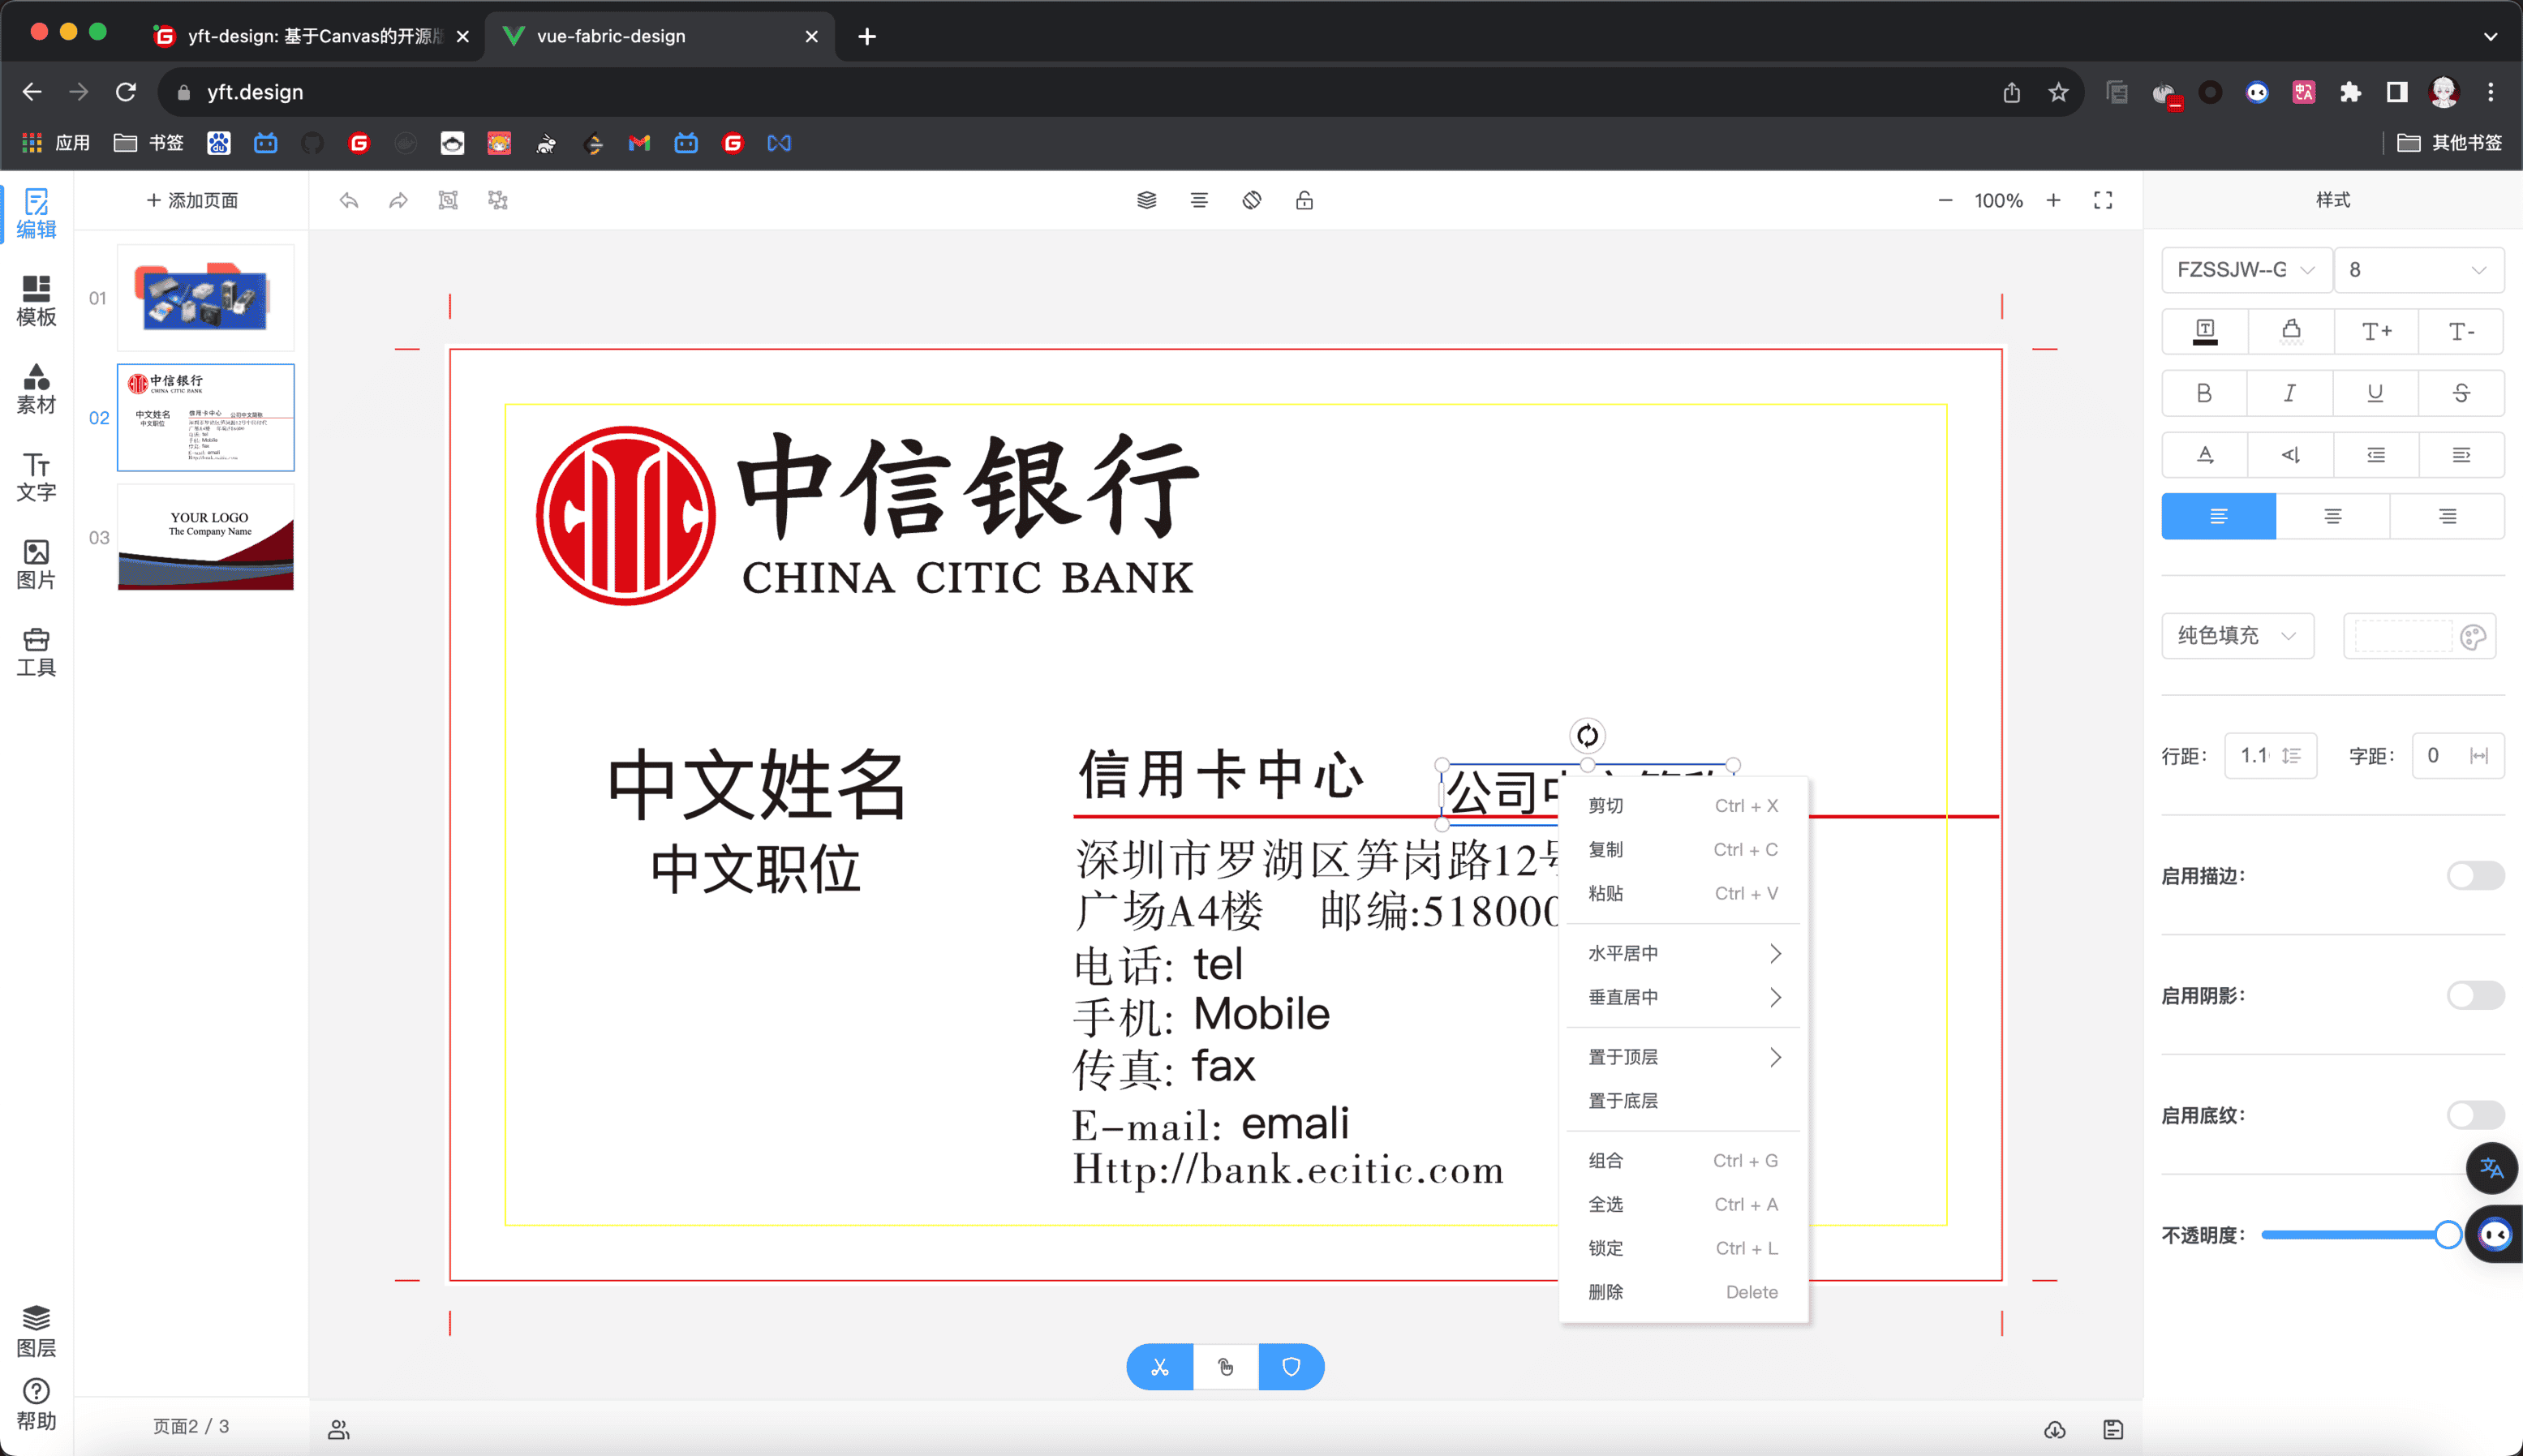
Task: Open the FZSSJW font family dropdown
Action: (x=2246, y=270)
